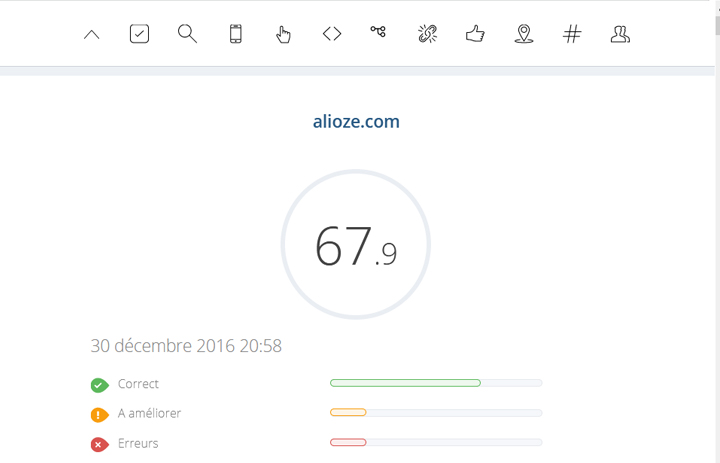
Task: Click the alioze.com site link
Action: (x=356, y=122)
